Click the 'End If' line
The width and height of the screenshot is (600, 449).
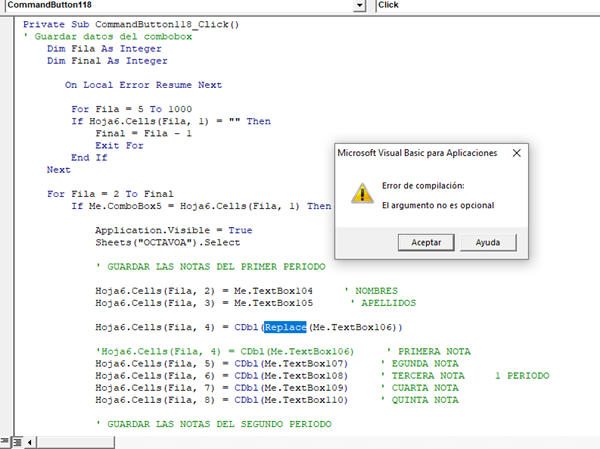[x=89, y=158]
